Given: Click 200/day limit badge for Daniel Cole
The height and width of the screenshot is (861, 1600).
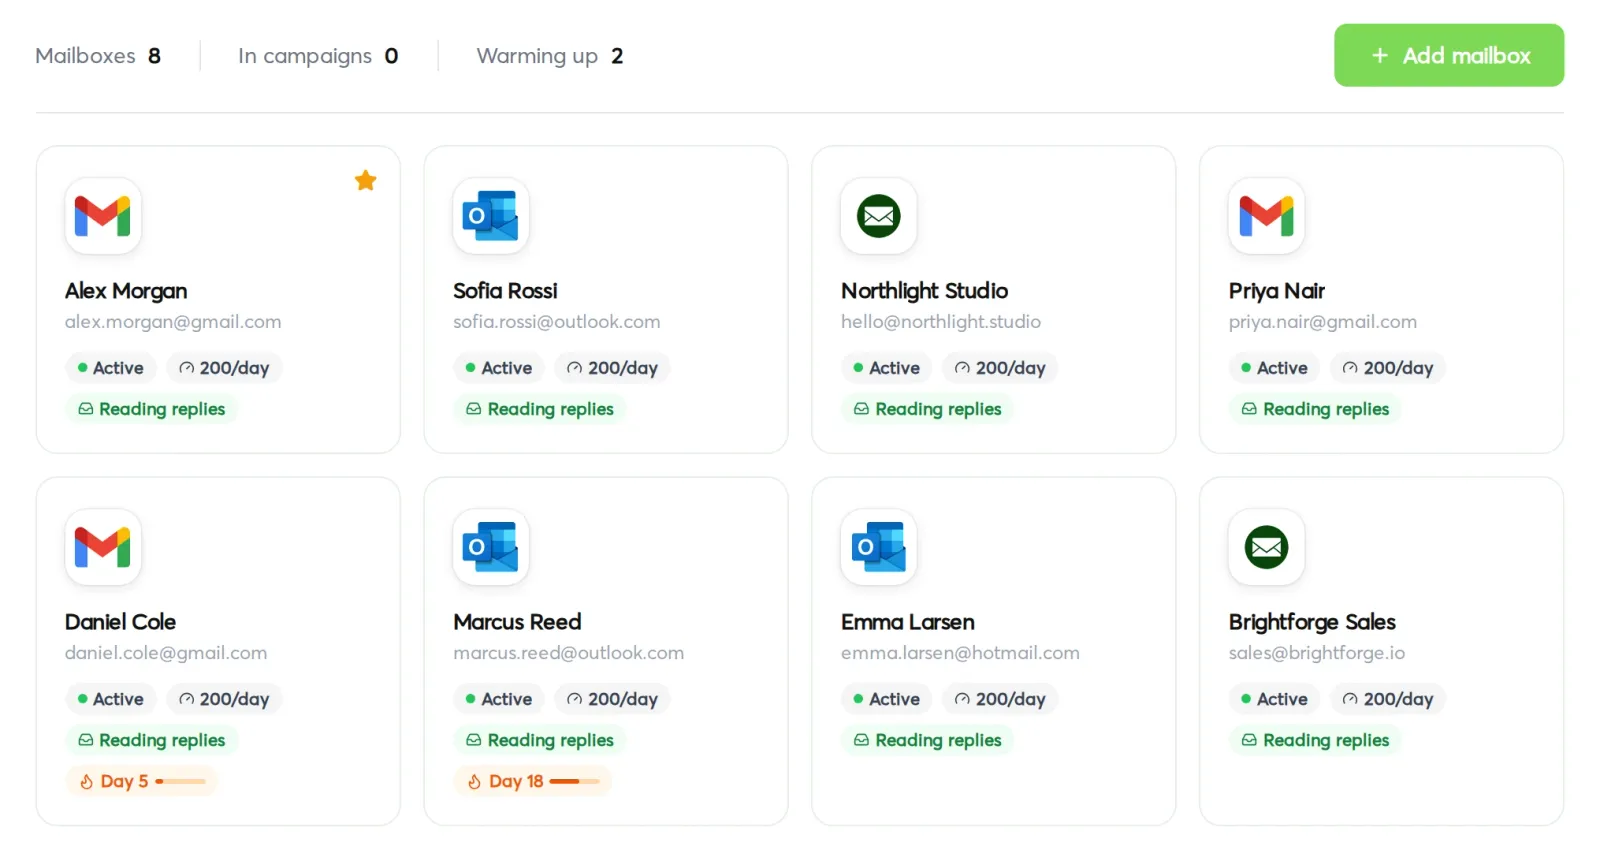Looking at the screenshot, I should (225, 699).
